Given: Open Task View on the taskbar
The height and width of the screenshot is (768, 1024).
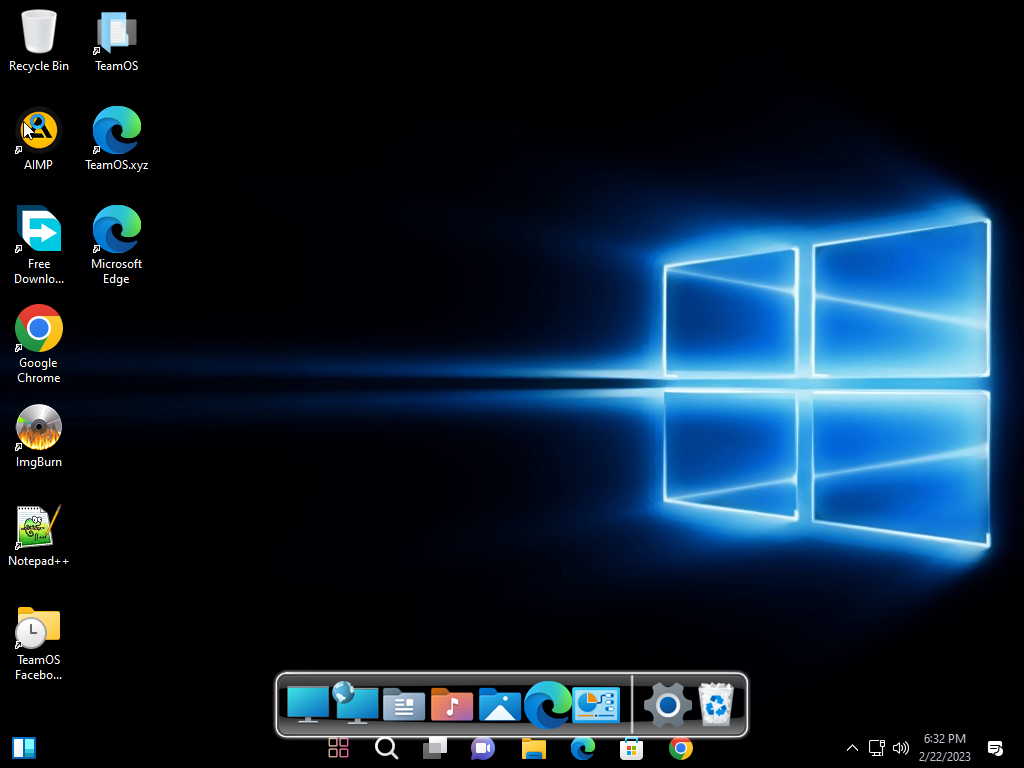Looking at the screenshot, I should pos(435,748).
